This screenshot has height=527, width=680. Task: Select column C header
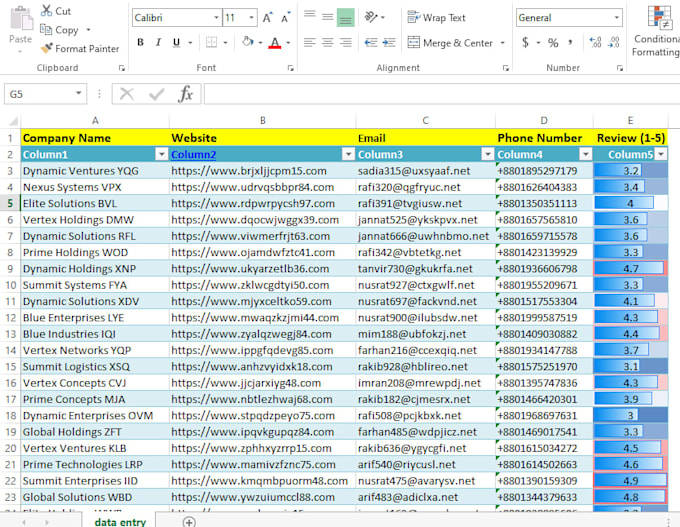425,121
